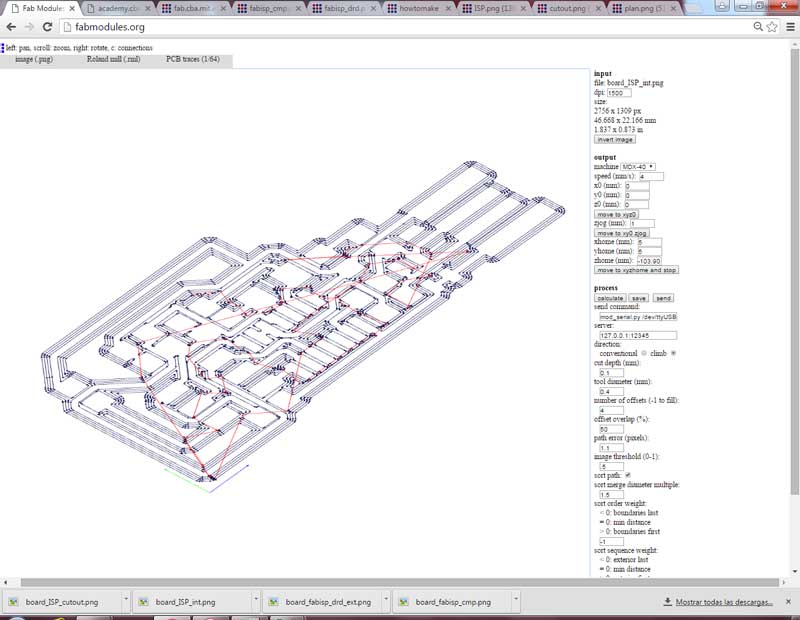Click the path error (pixels) field

(x=611, y=448)
